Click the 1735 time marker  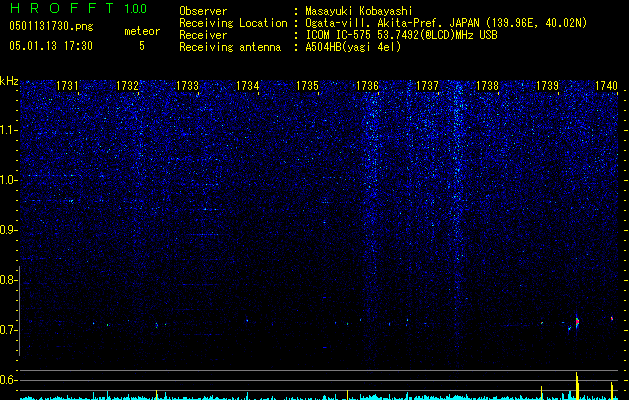[x=307, y=85]
